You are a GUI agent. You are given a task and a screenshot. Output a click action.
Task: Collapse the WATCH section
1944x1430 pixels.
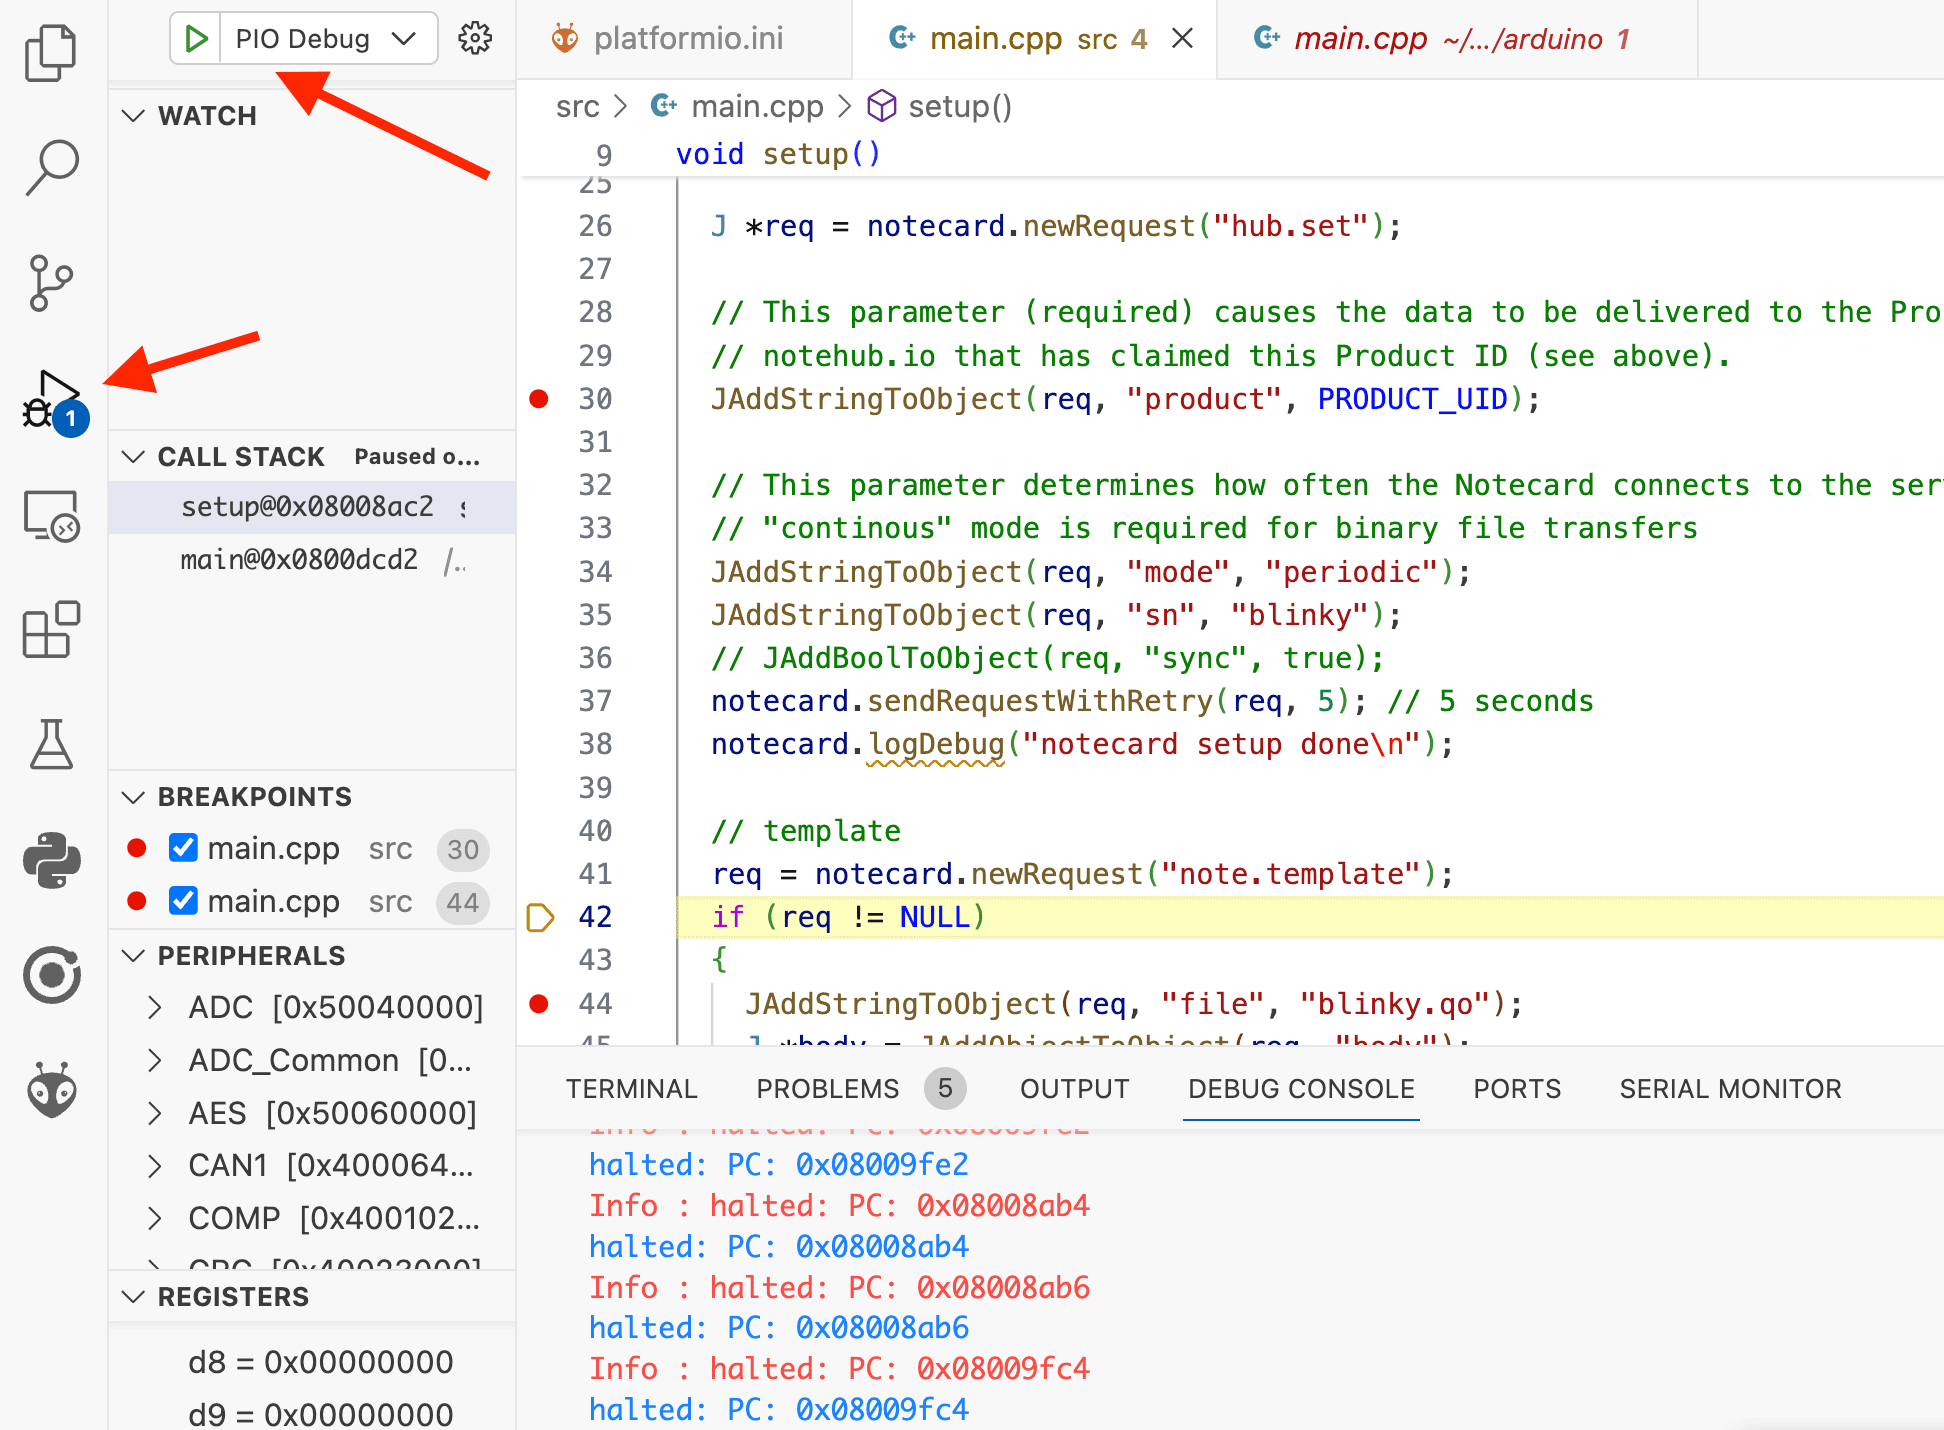point(133,116)
